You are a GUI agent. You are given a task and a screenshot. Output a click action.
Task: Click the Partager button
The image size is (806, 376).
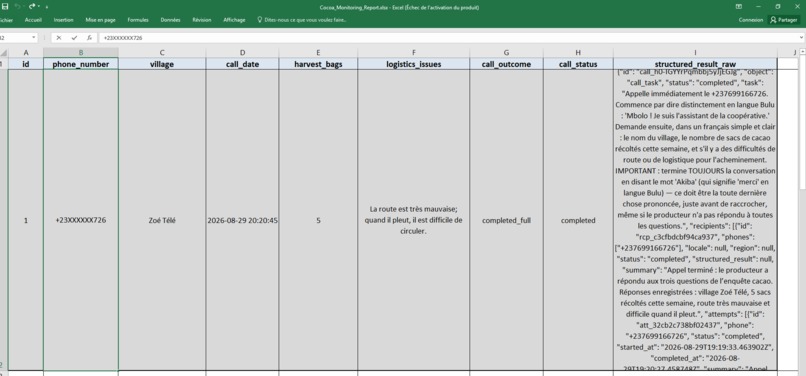pos(783,20)
